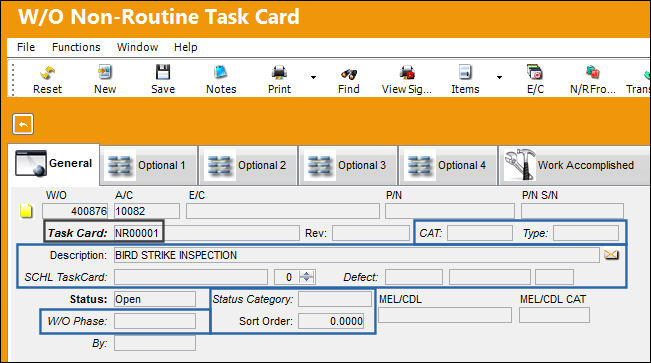Click the By input field

[155, 343]
